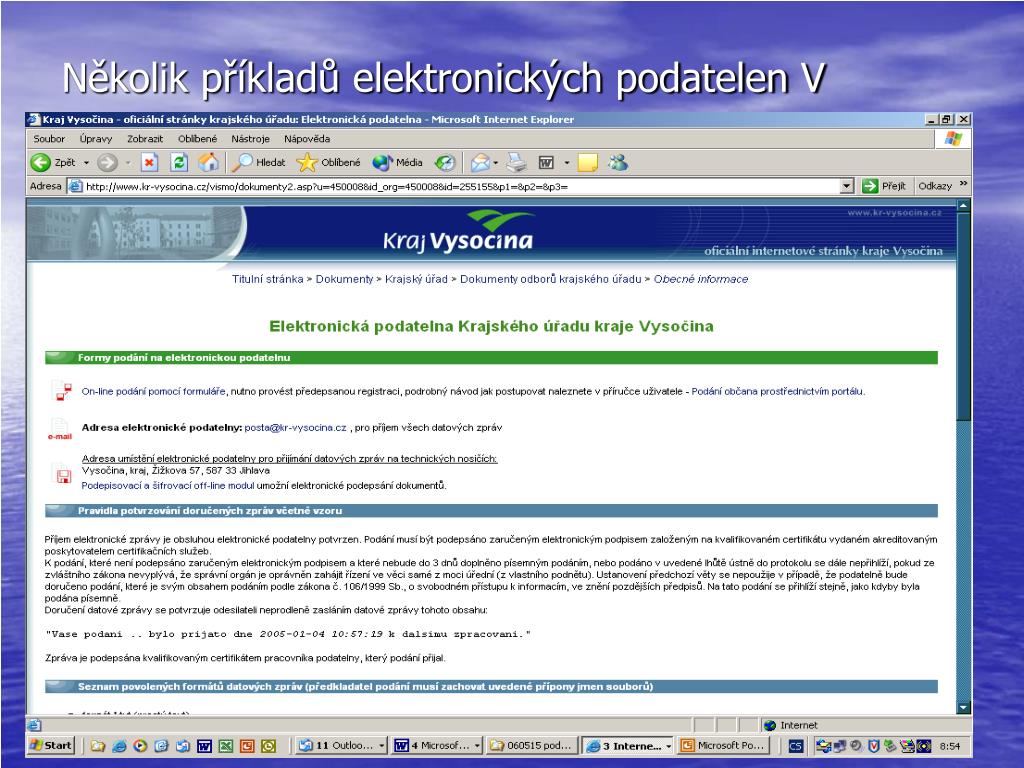Expand the Zpět back history dropdown arrow
The image size is (1024, 768).
pyautogui.click(x=86, y=163)
